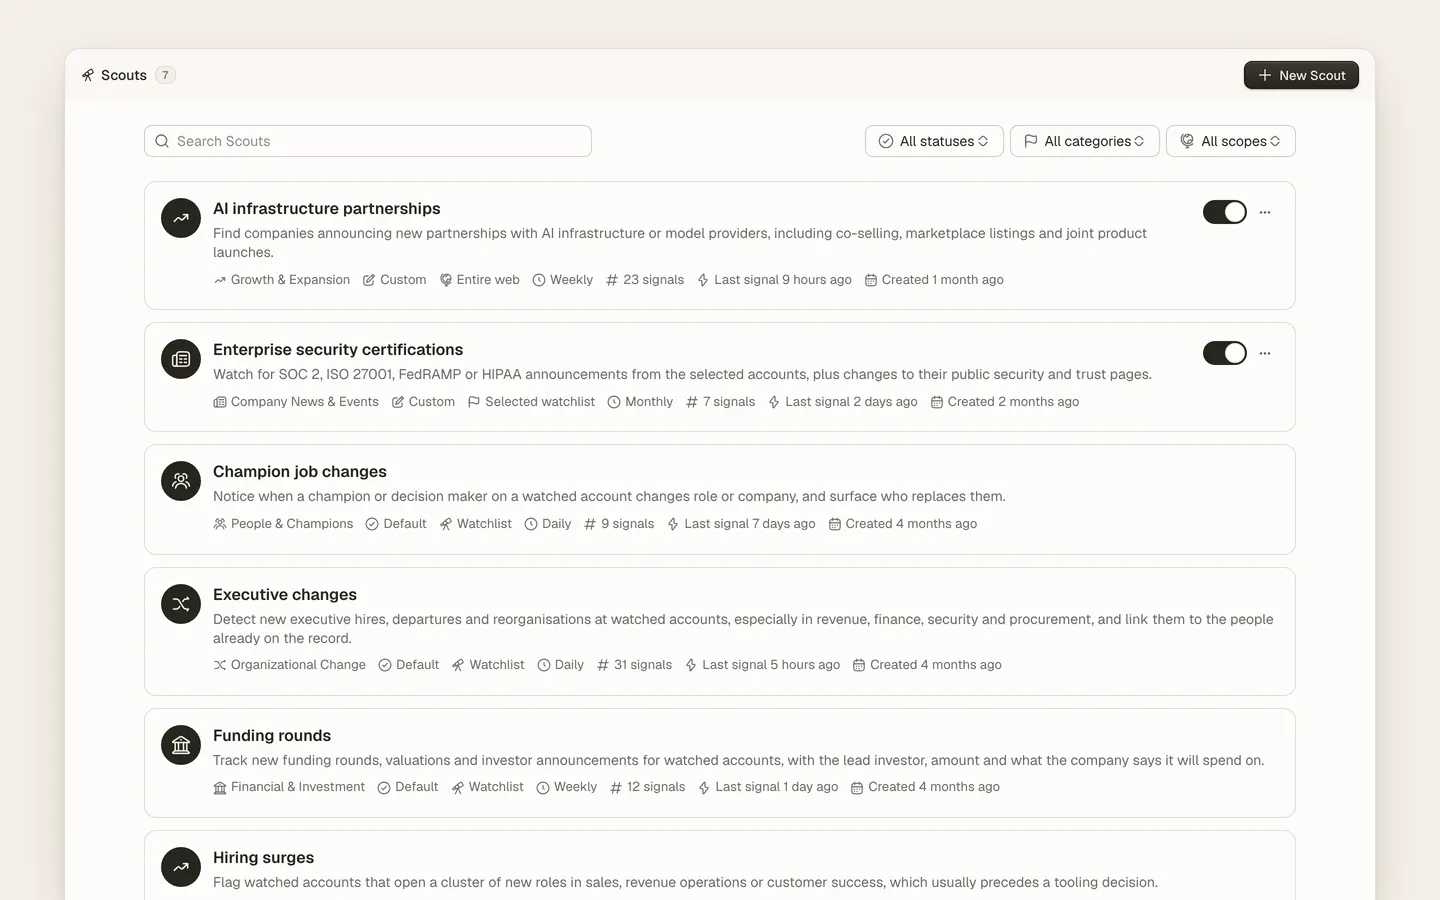Open the Funding rounds scout title
Viewport: 1440px width, 900px height.
tap(272, 736)
